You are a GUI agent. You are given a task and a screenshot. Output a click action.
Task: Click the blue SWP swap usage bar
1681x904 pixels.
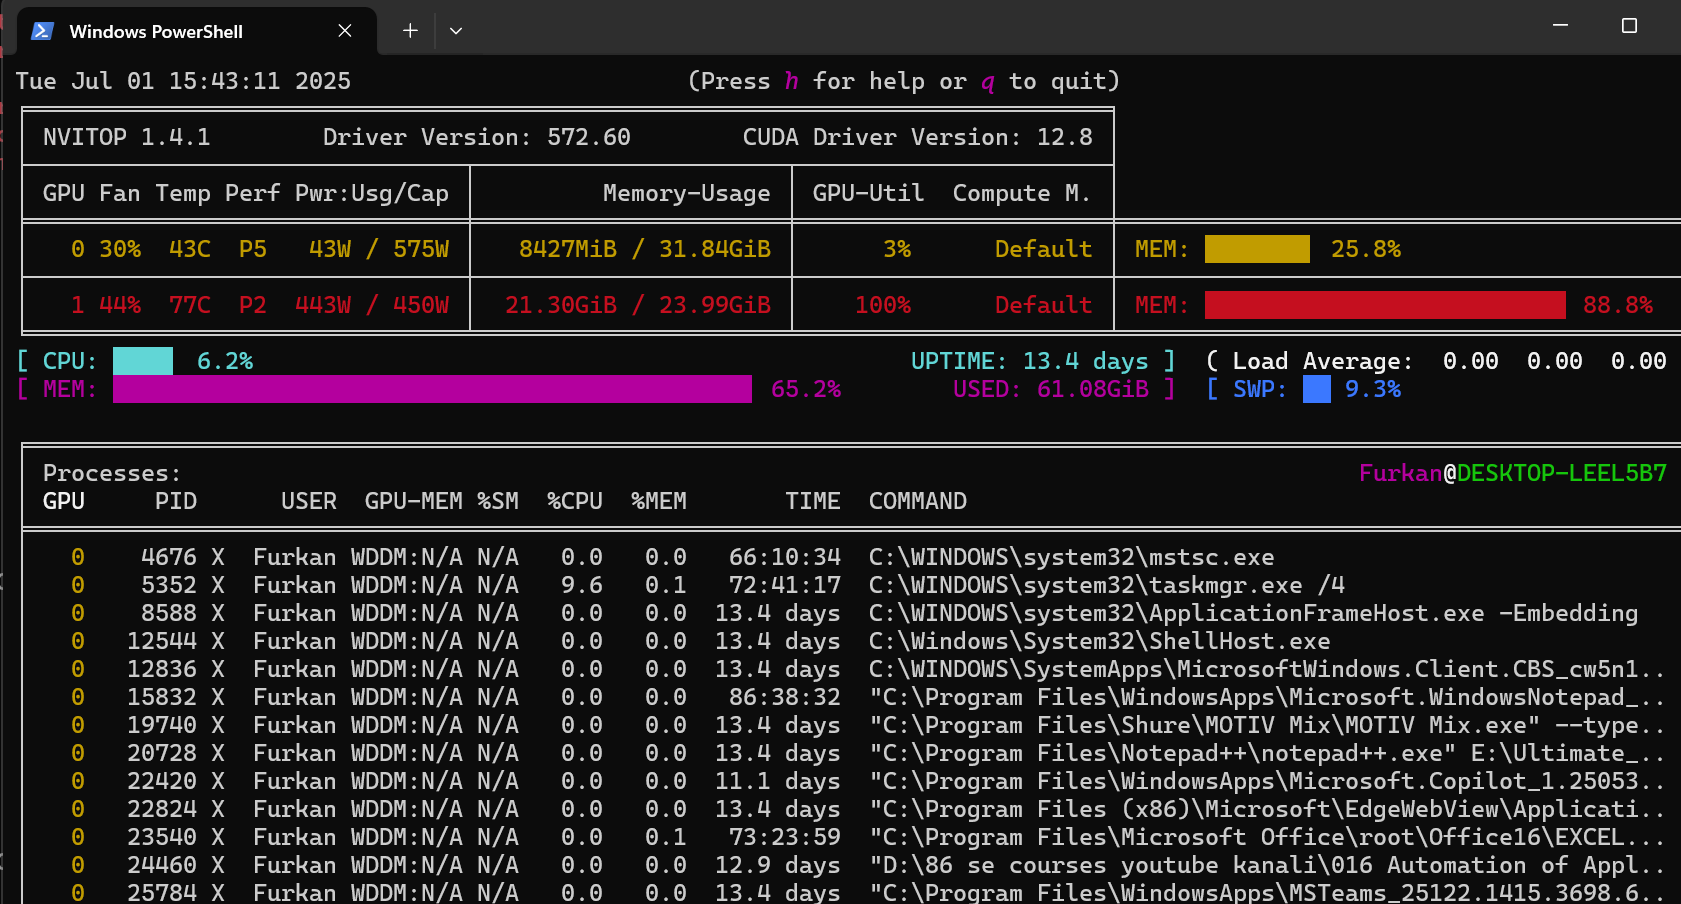[x=1316, y=389]
